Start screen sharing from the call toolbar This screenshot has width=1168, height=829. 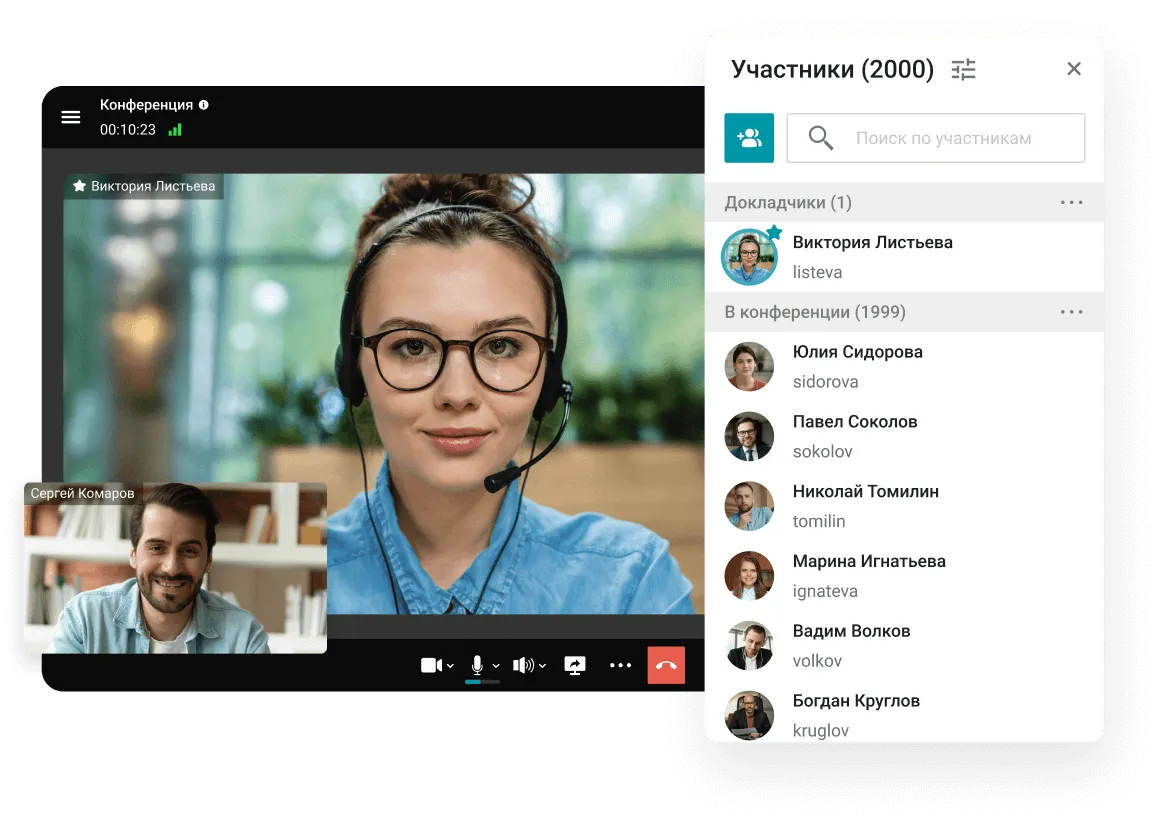point(574,665)
